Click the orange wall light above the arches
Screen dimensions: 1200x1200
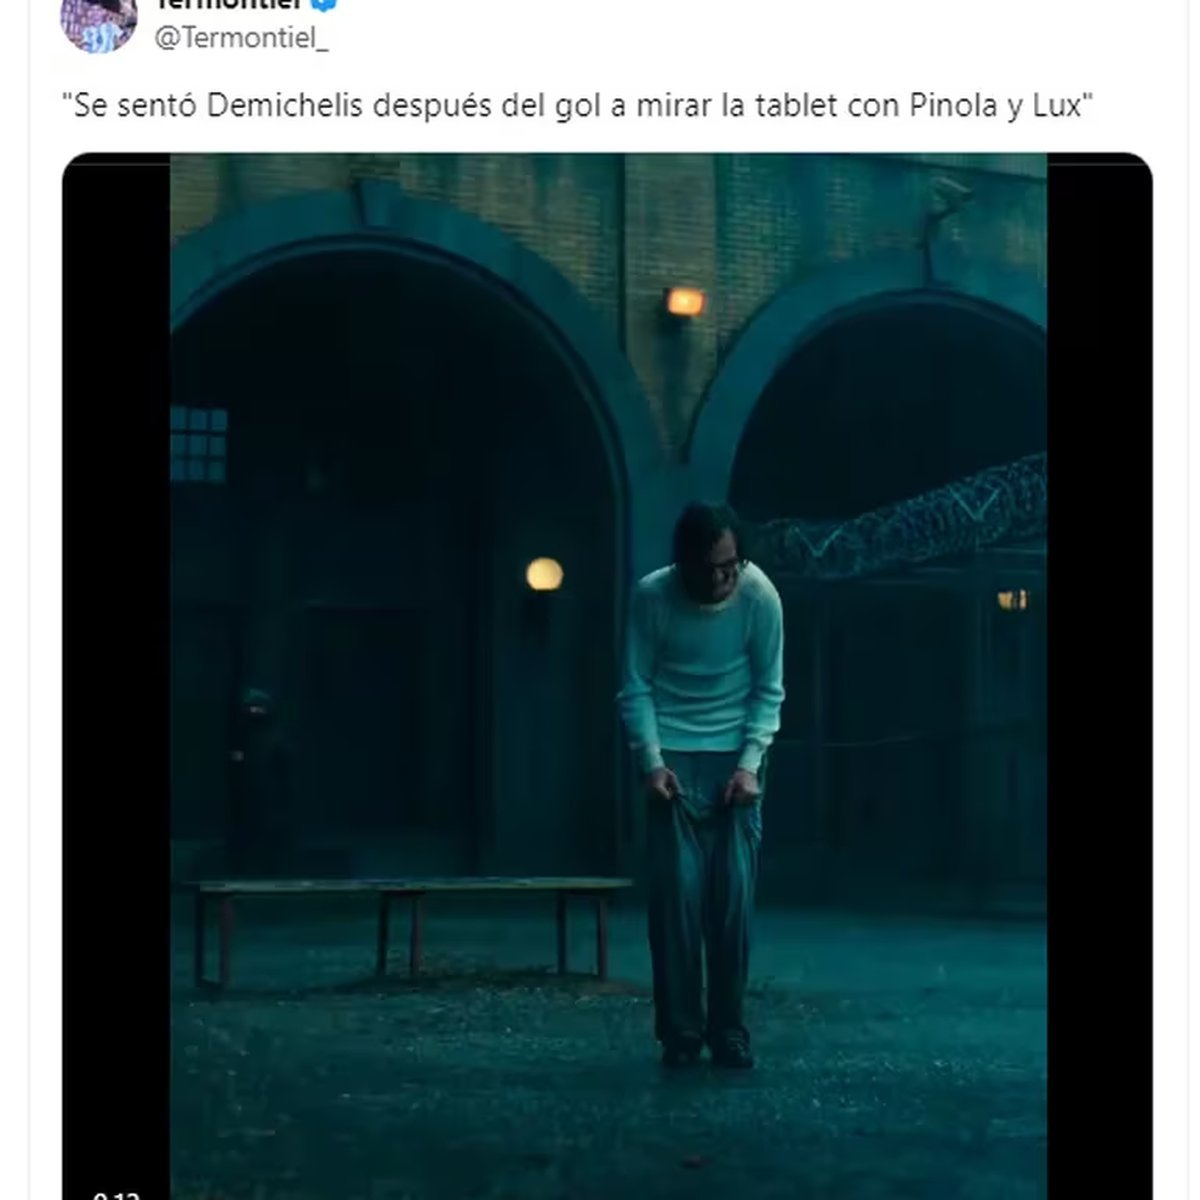point(686,301)
